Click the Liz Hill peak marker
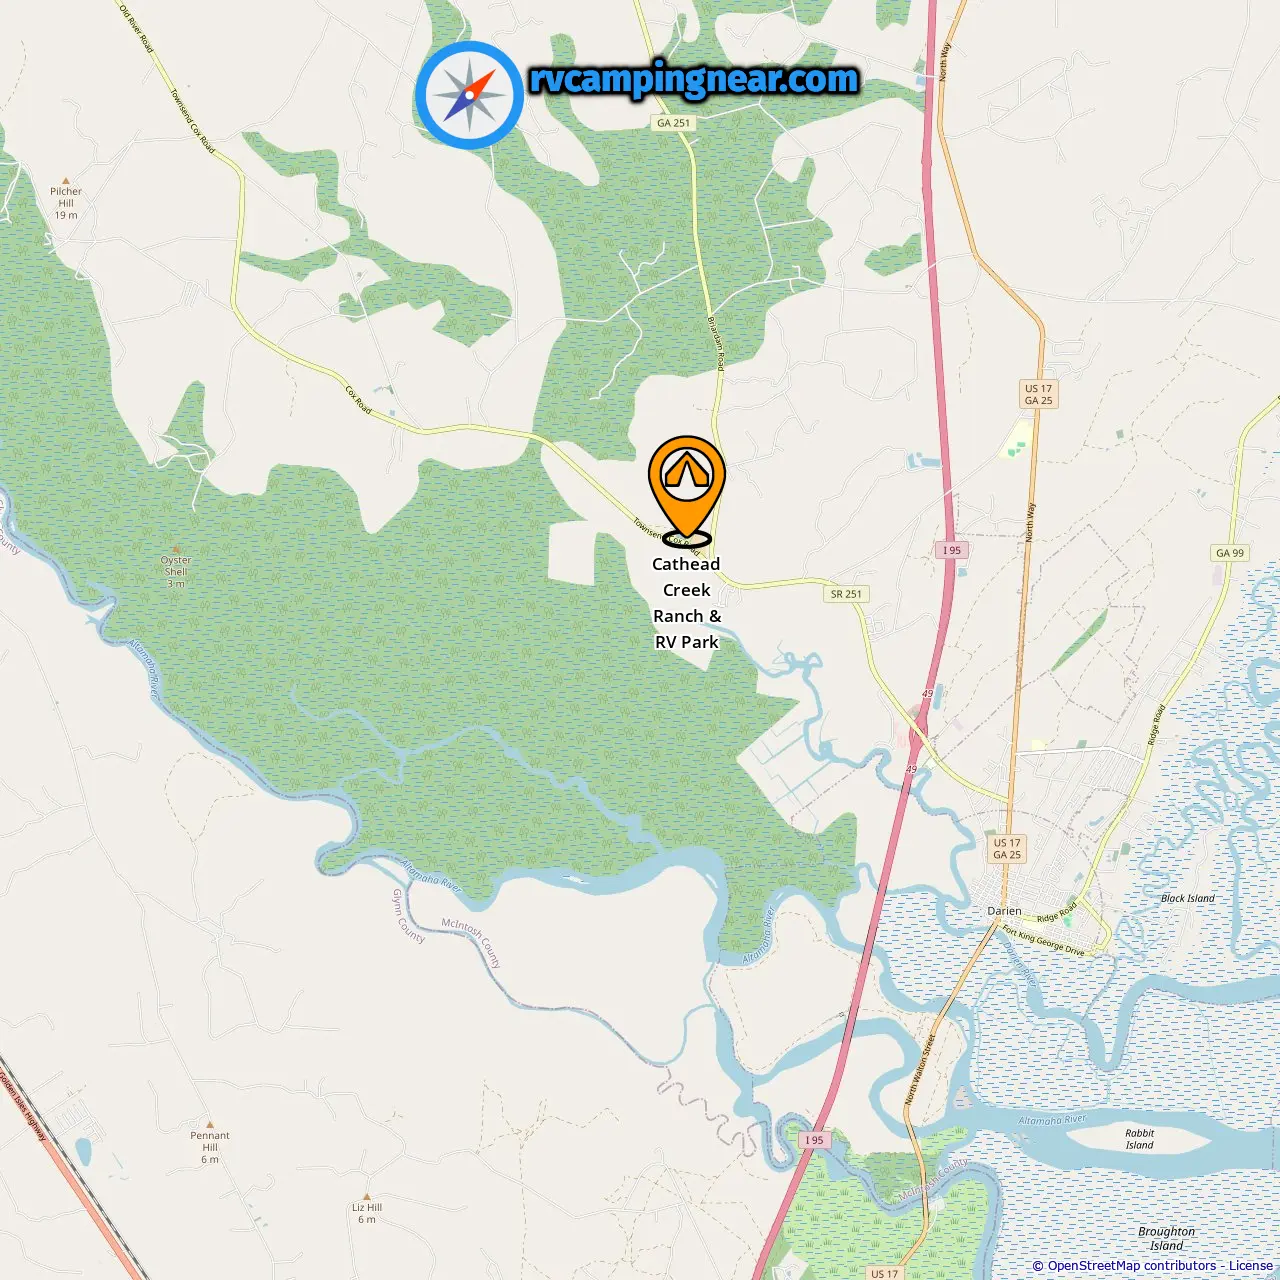 367,1196
